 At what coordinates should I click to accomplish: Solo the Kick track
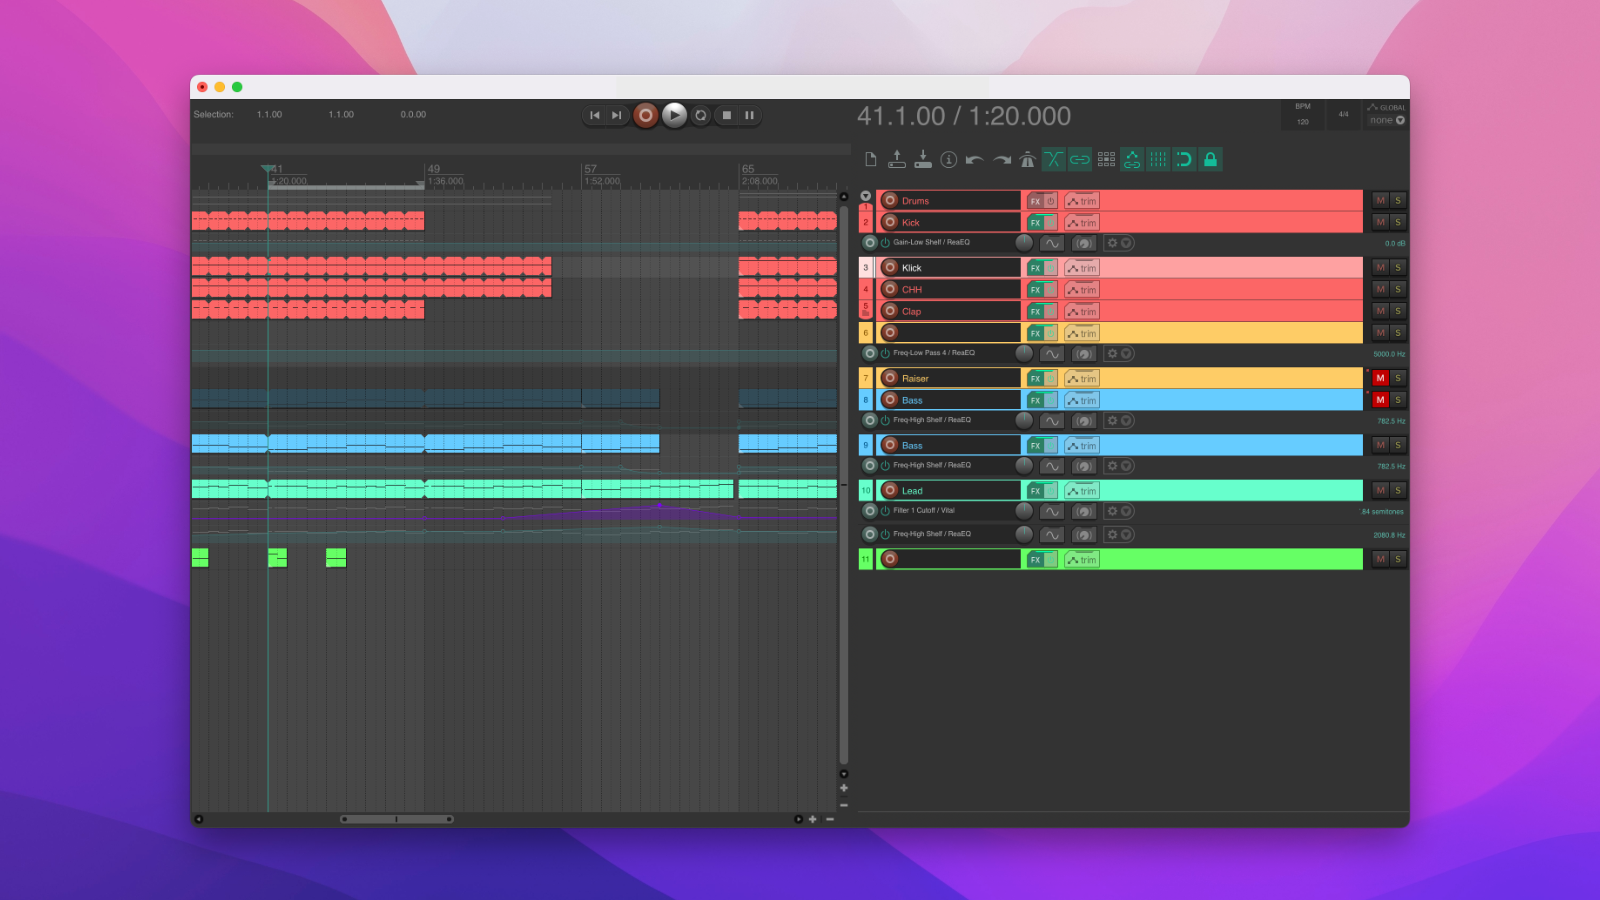[1398, 222]
